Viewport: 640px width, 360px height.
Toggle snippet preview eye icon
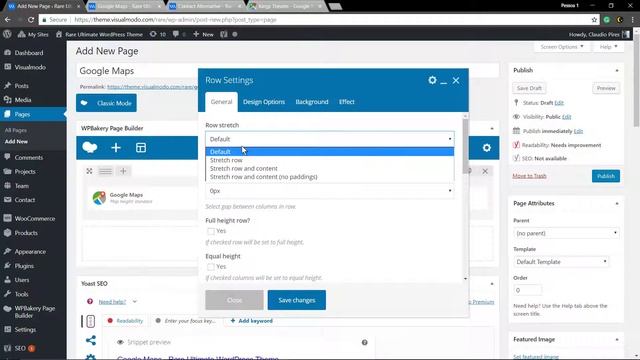coord(120,342)
